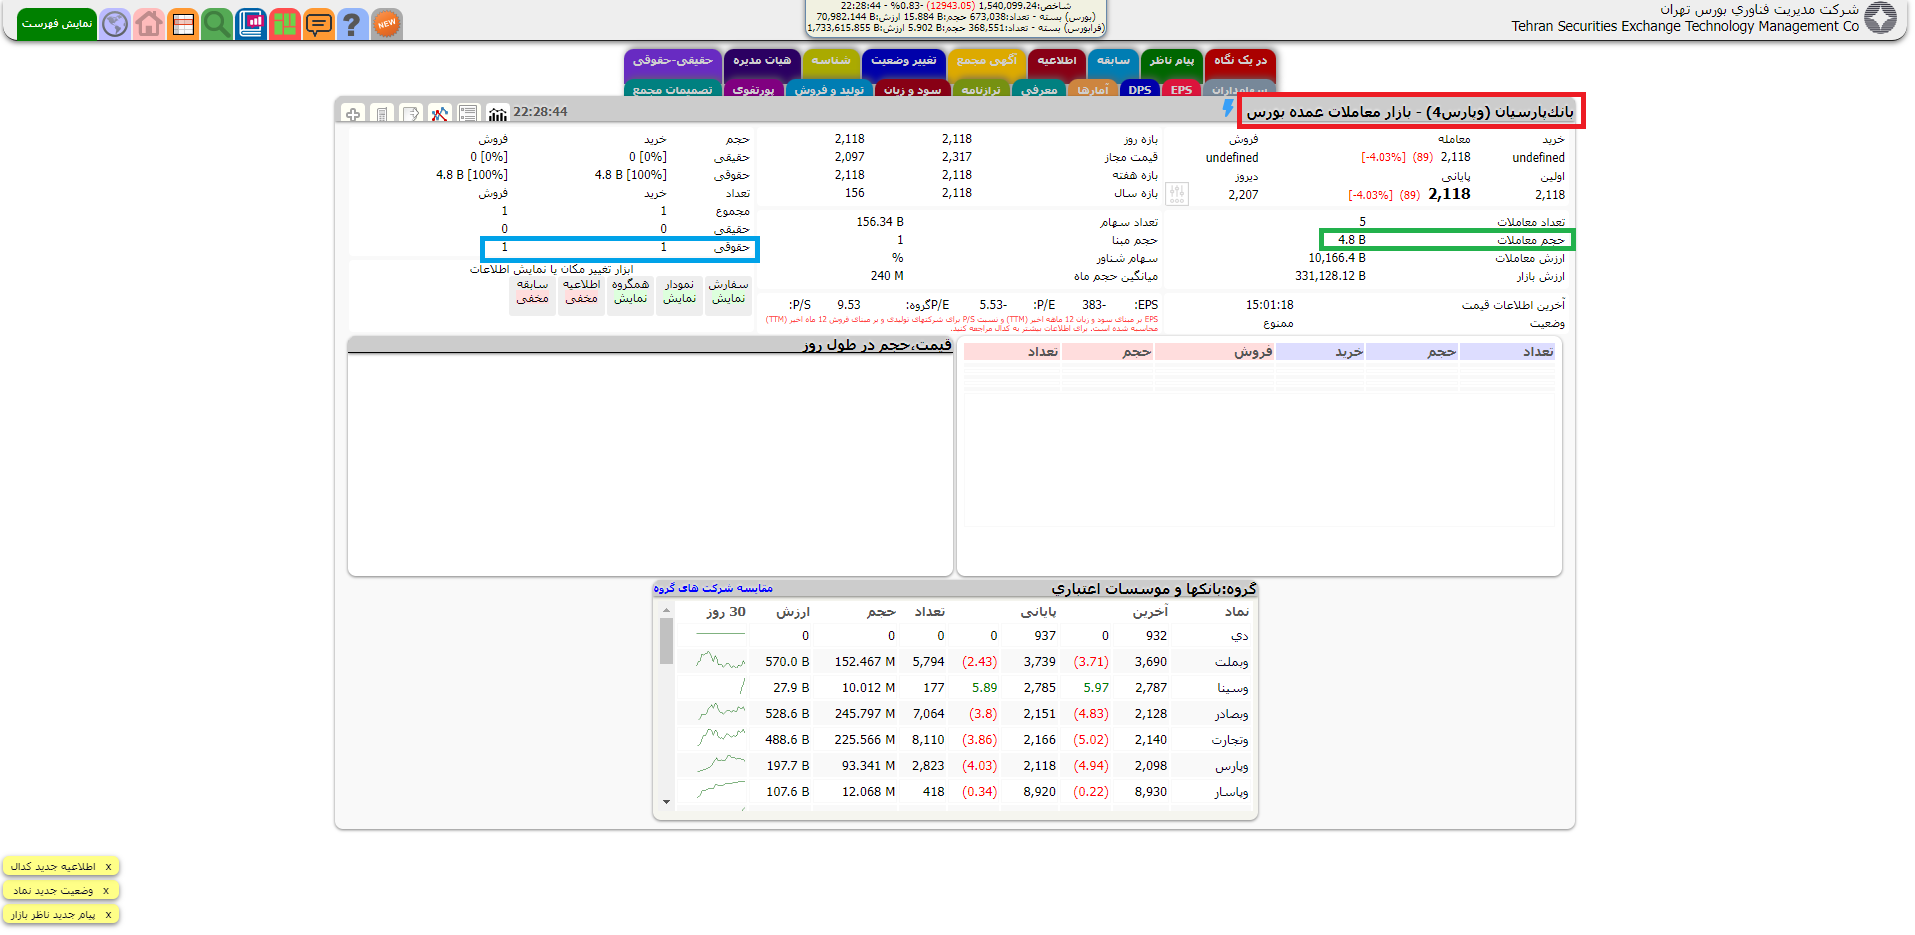Click the orange NEW badge icon
This screenshot has width=1915, height=935.
[387, 24]
